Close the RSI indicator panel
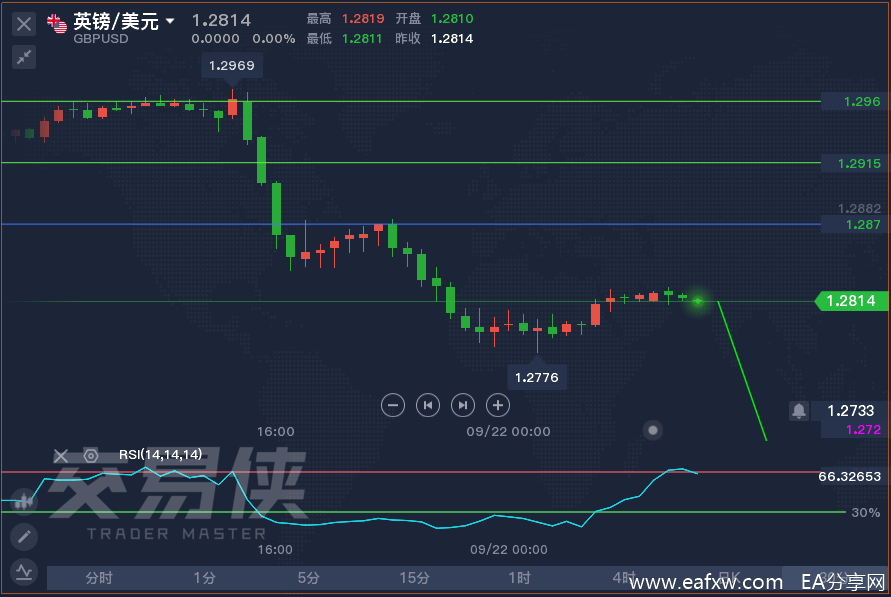Image resolution: width=891 pixels, height=597 pixels. click(x=61, y=456)
